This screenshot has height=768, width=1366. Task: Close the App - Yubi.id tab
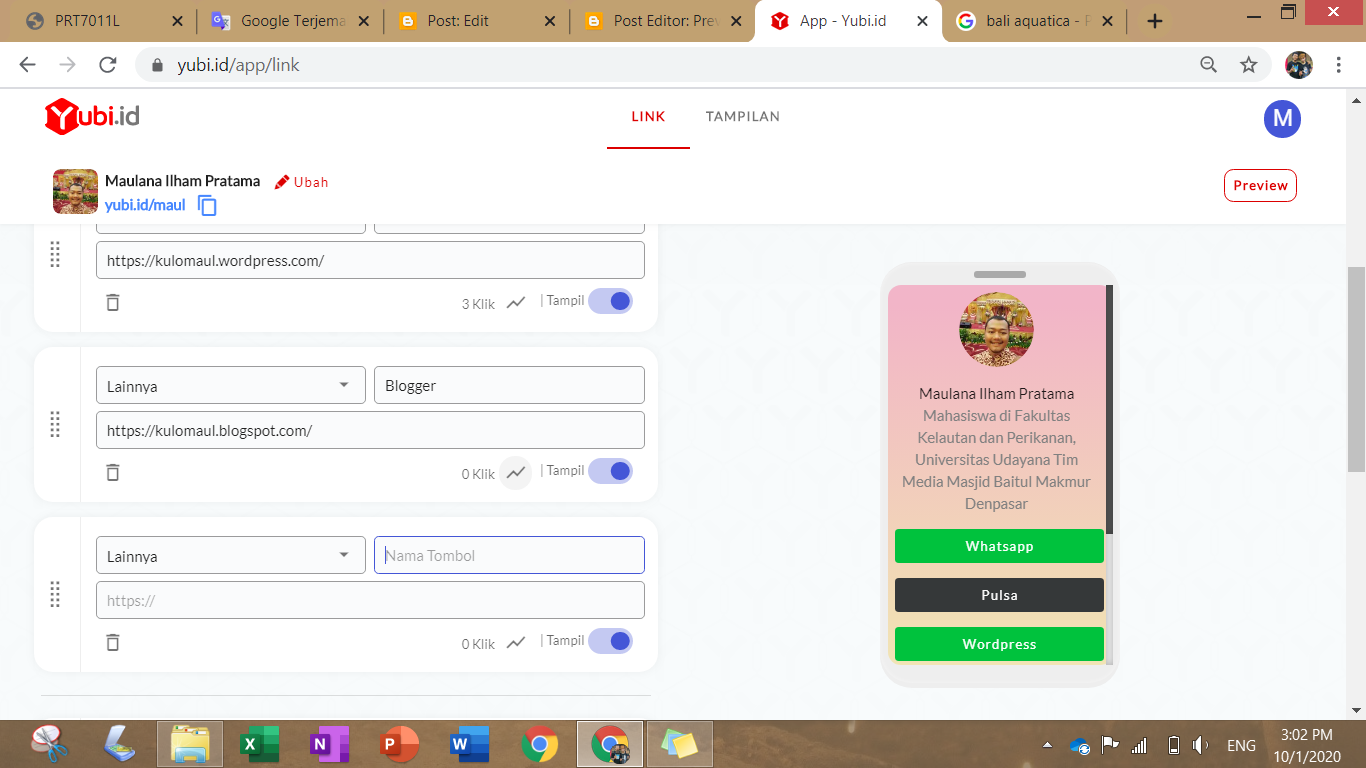(x=922, y=21)
